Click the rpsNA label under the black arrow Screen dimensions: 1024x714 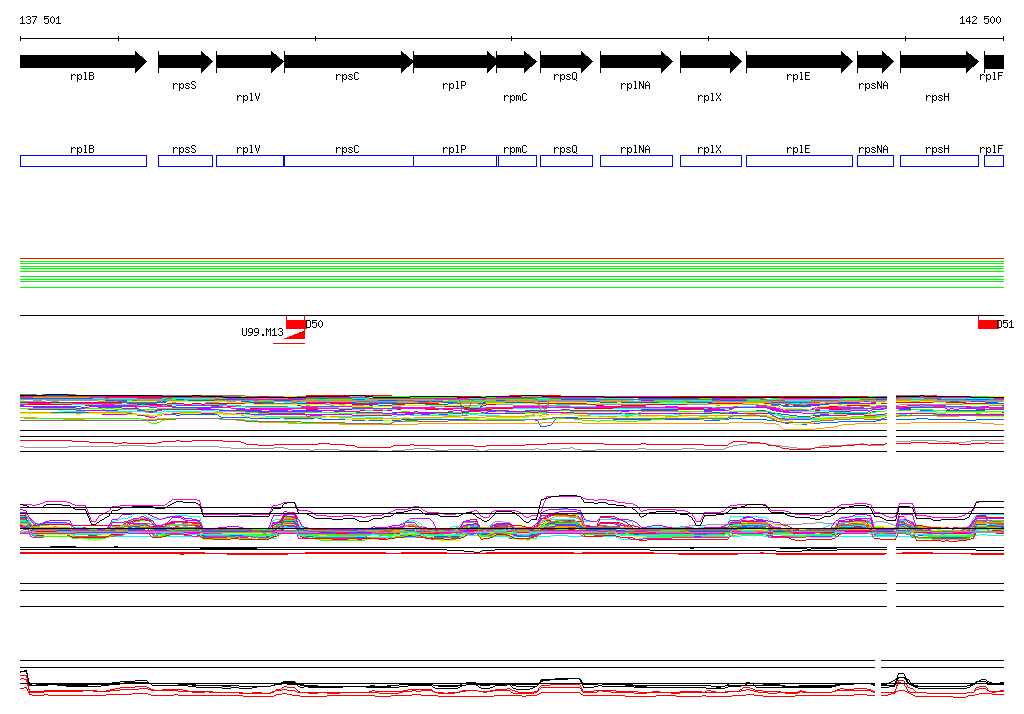(873, 86)
